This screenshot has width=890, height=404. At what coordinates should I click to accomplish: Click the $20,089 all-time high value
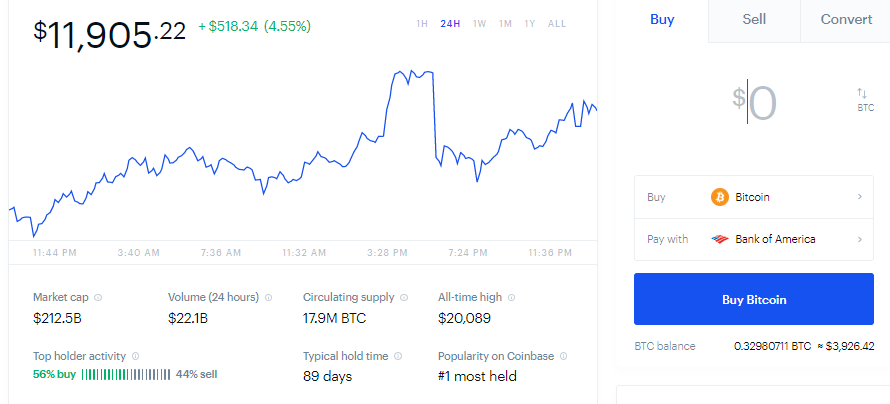(464, 318)
